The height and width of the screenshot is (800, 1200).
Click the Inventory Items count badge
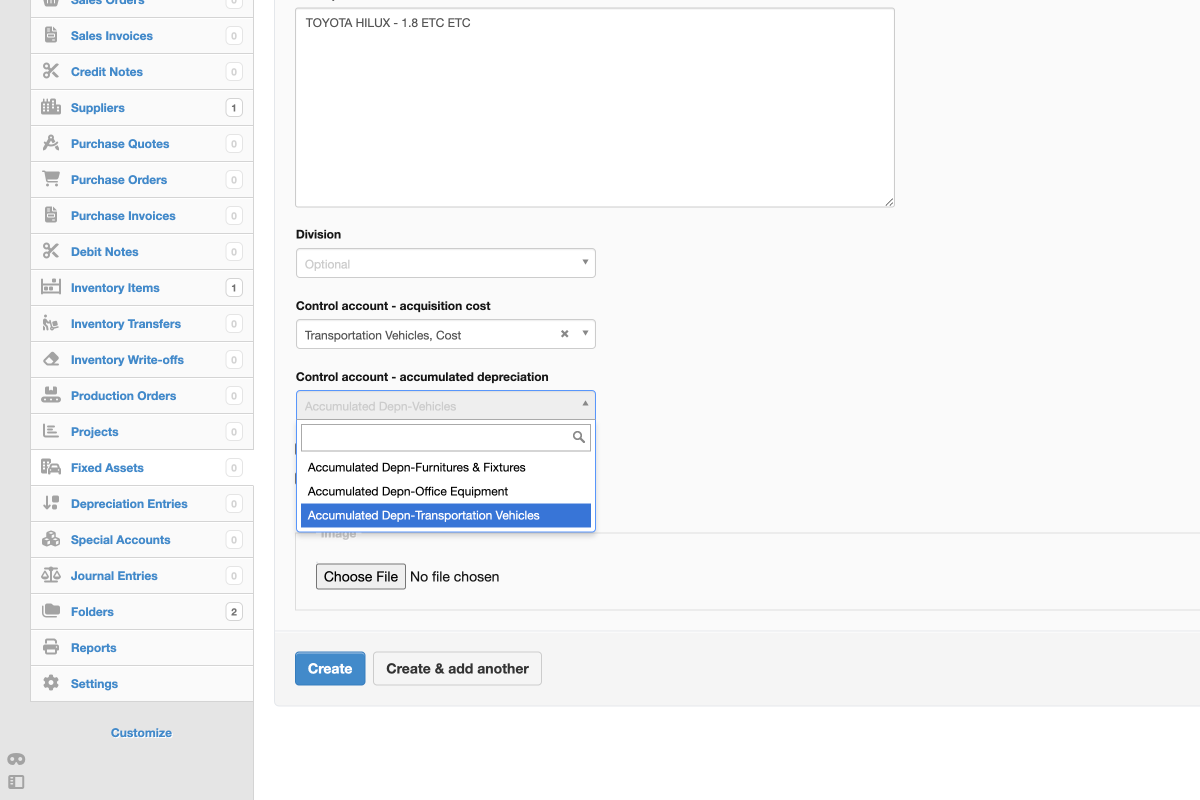[234, 288]
